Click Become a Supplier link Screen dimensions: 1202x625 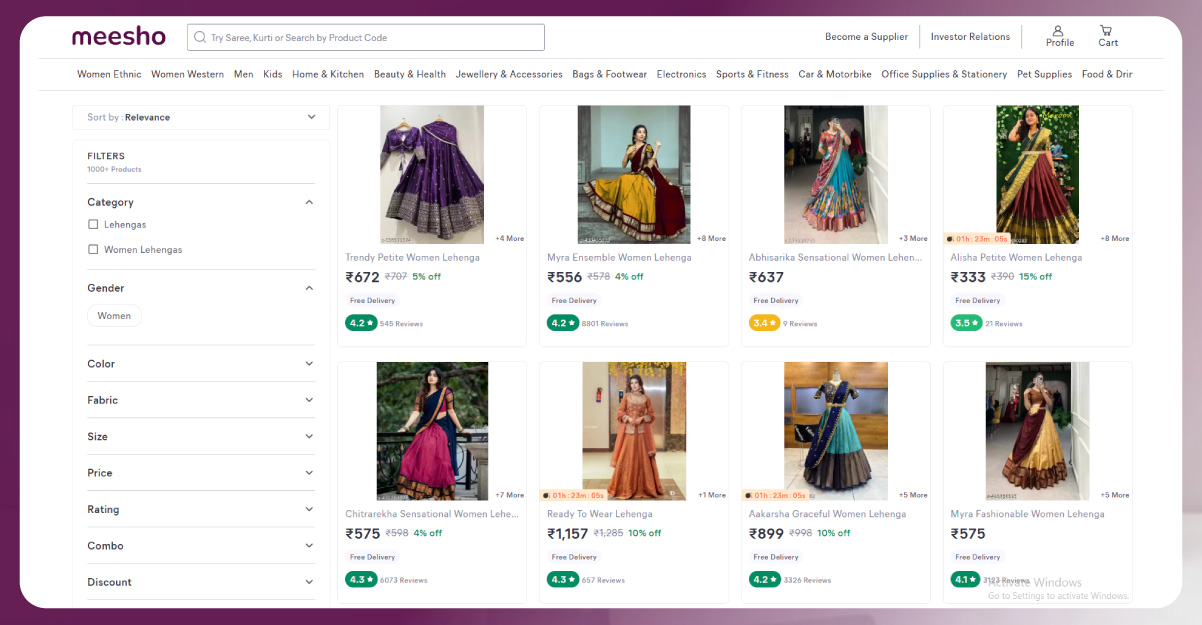(x=866, y=37)
